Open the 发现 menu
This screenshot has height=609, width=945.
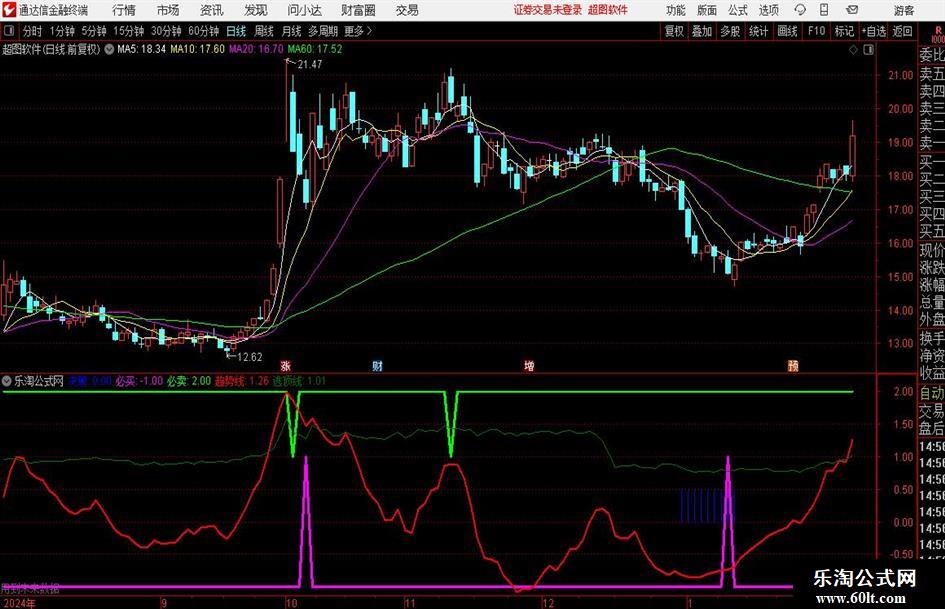coord(256,10)
